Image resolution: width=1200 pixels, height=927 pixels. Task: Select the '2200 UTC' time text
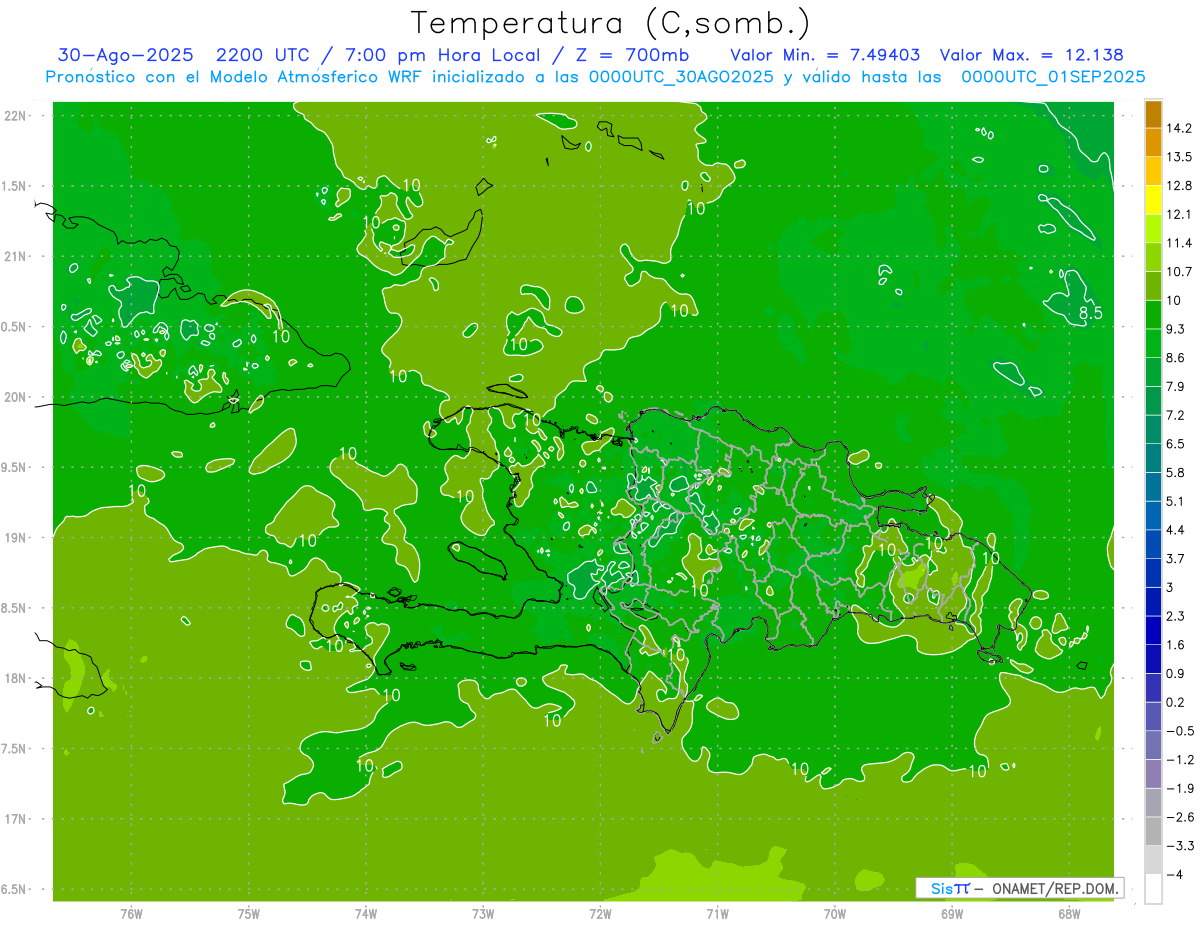coord(265,55)
